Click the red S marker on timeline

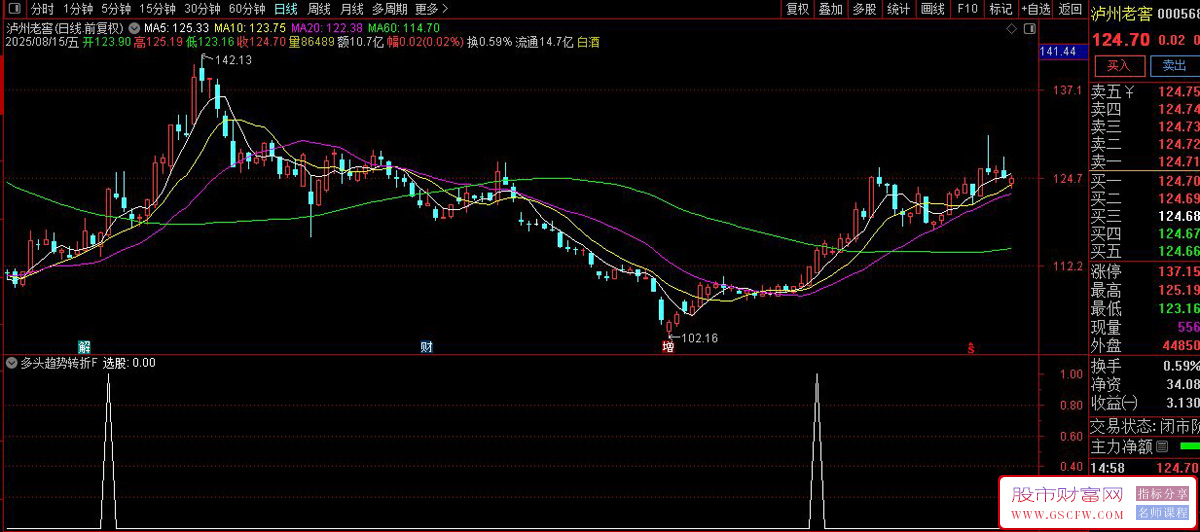coord(969,348)
